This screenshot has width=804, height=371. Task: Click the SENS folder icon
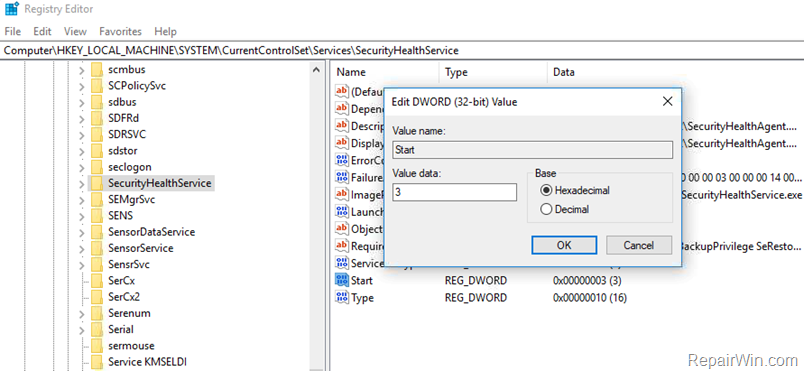click(97, 216)
